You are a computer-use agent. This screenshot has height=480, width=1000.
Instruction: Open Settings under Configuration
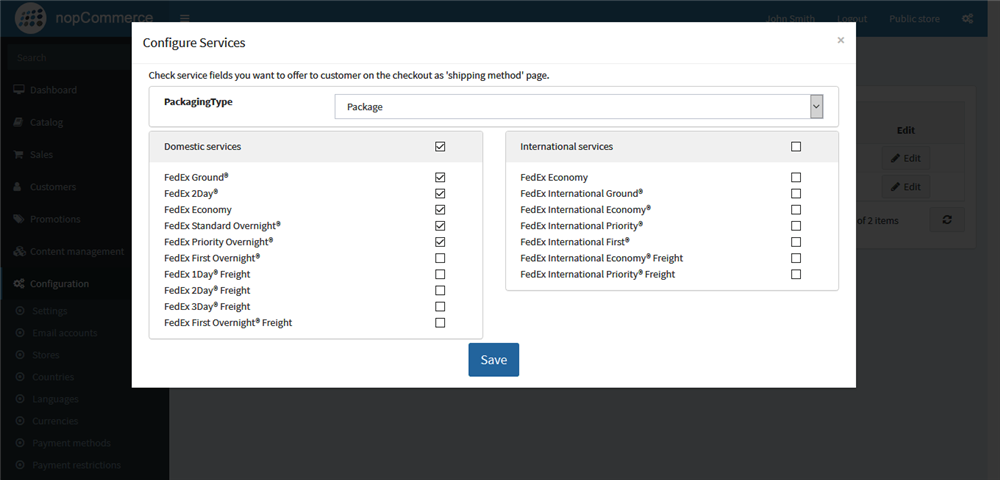coord(50,311)
